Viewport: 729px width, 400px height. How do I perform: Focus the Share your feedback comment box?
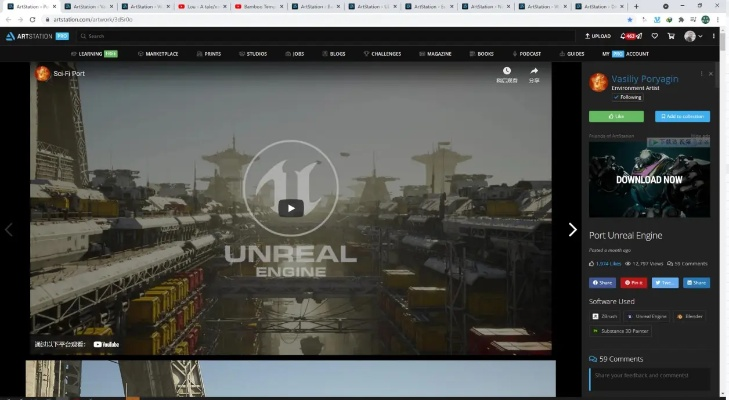649,379
